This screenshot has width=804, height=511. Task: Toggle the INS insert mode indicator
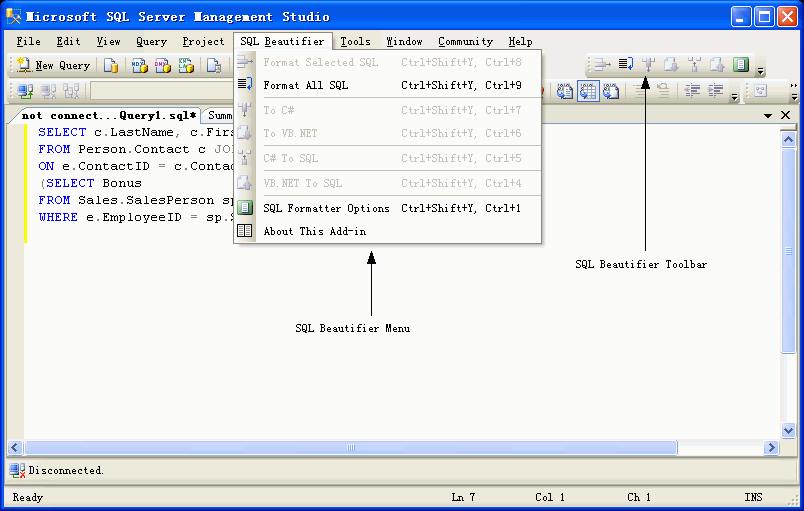tap(753, 497)
